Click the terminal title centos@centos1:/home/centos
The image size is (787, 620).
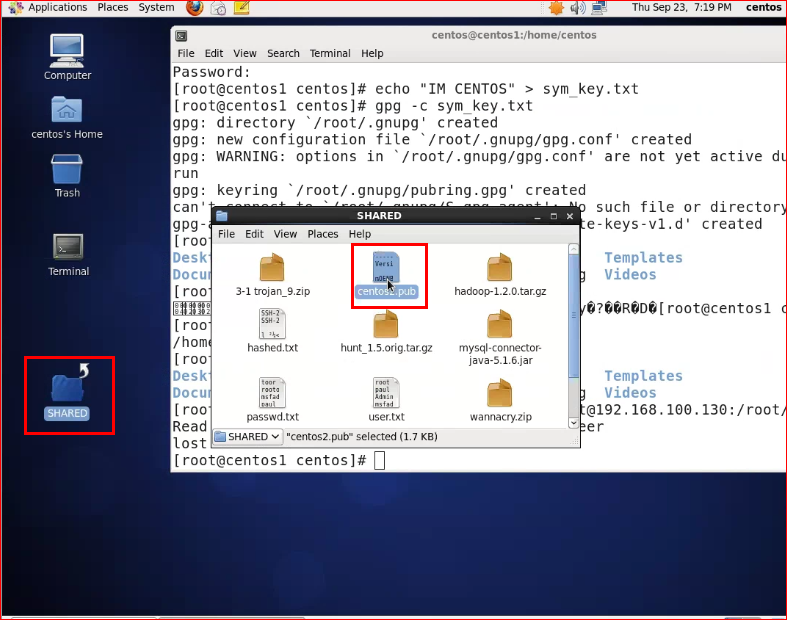click(x=514, y=35)
